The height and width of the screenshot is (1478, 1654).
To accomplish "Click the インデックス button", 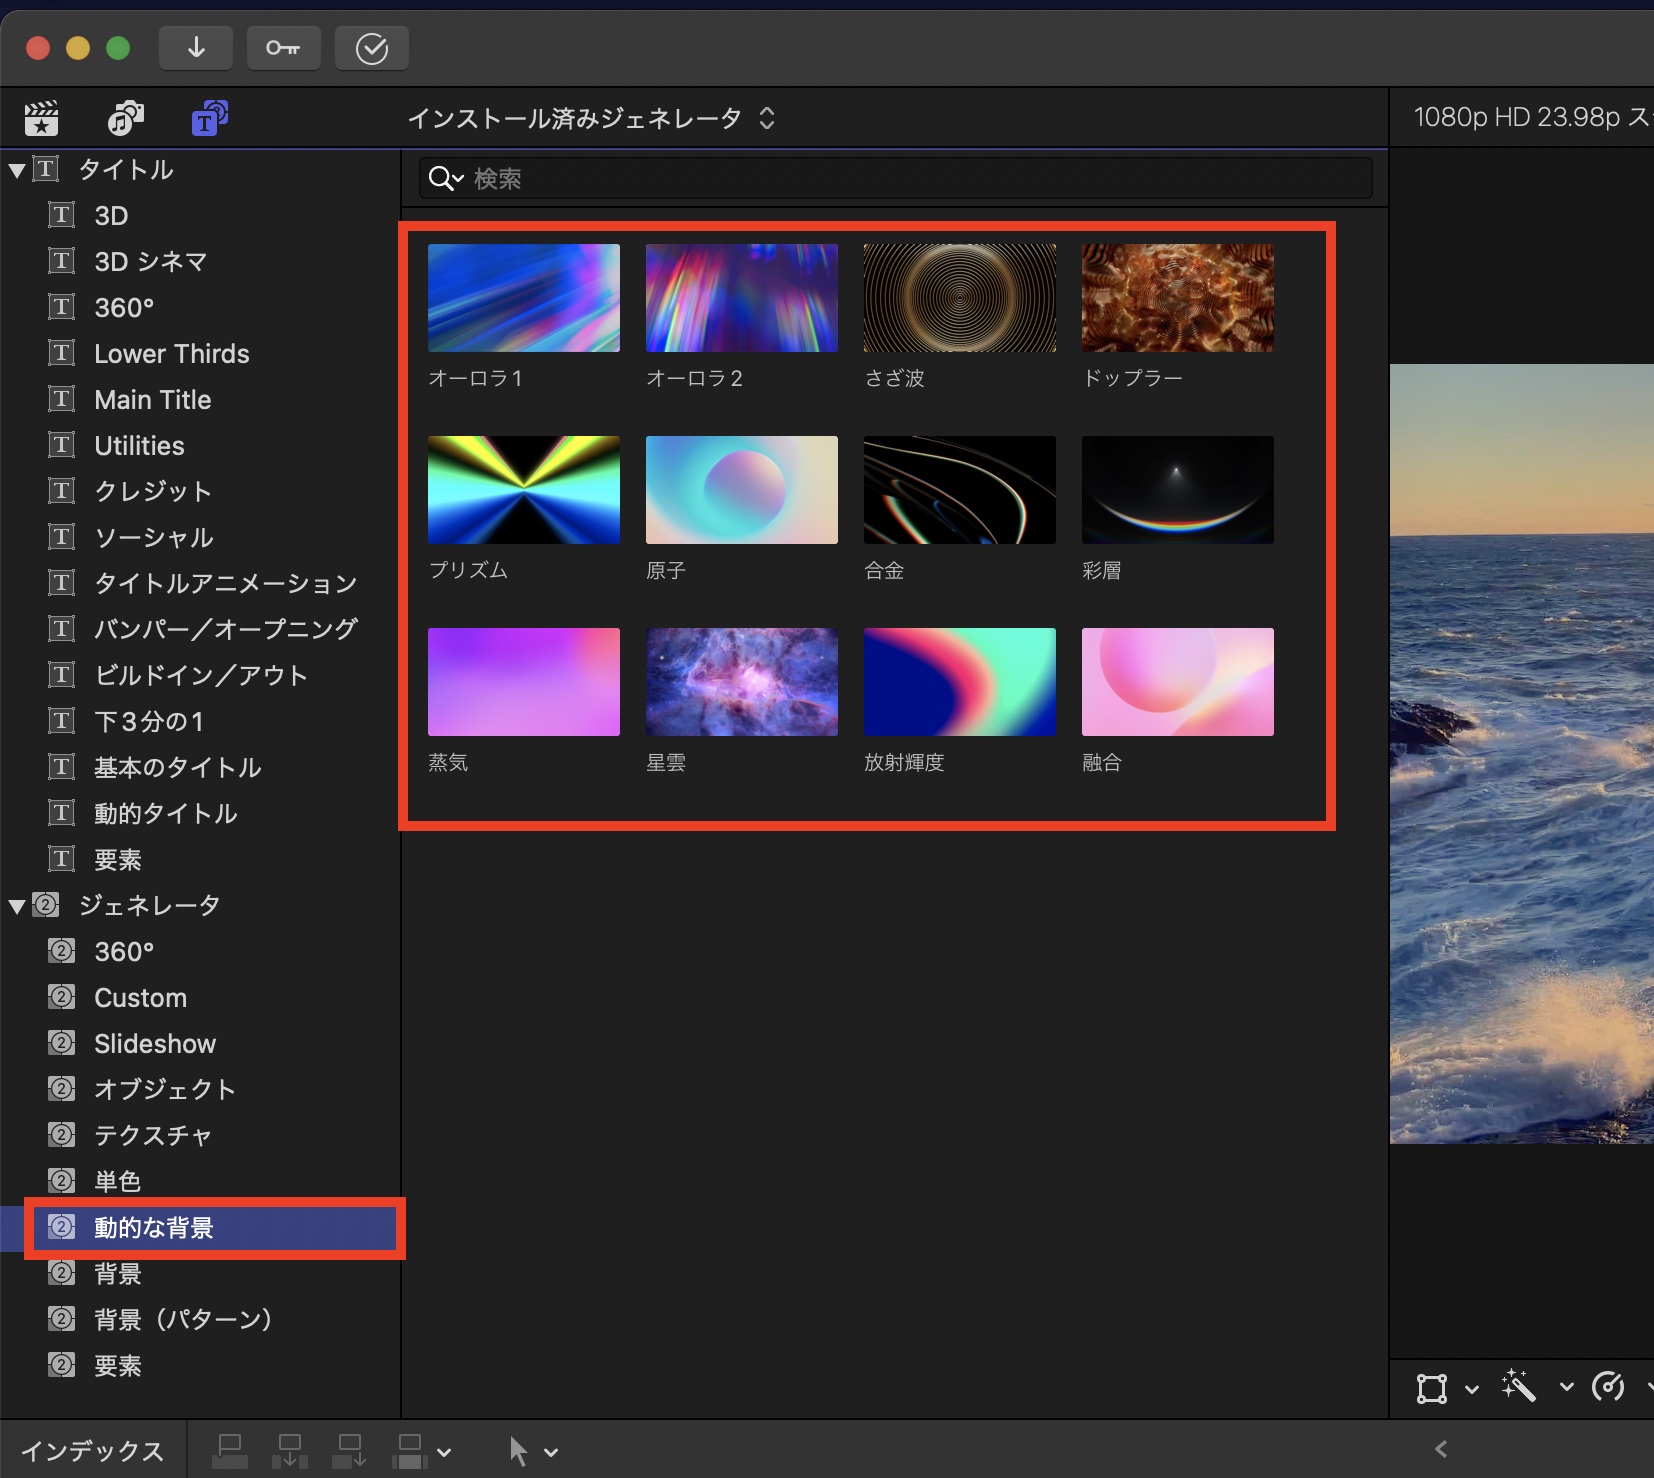I will [x=92, y=1451].
